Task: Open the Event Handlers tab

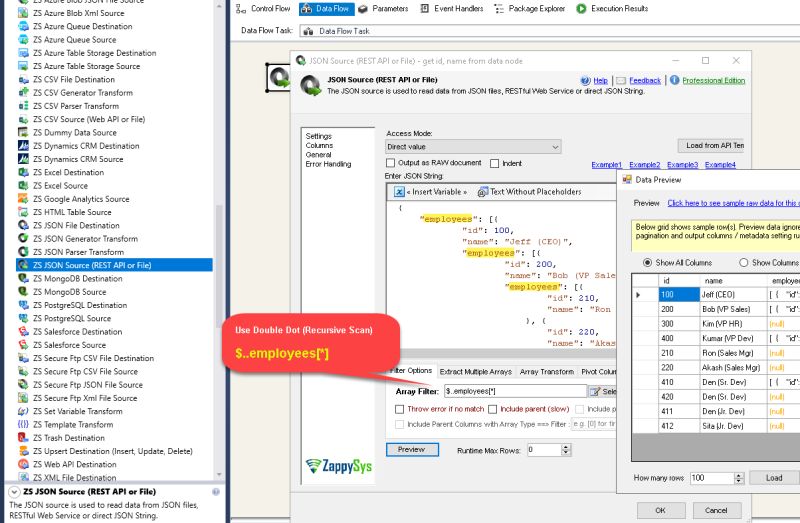Action: click(452, 8)
